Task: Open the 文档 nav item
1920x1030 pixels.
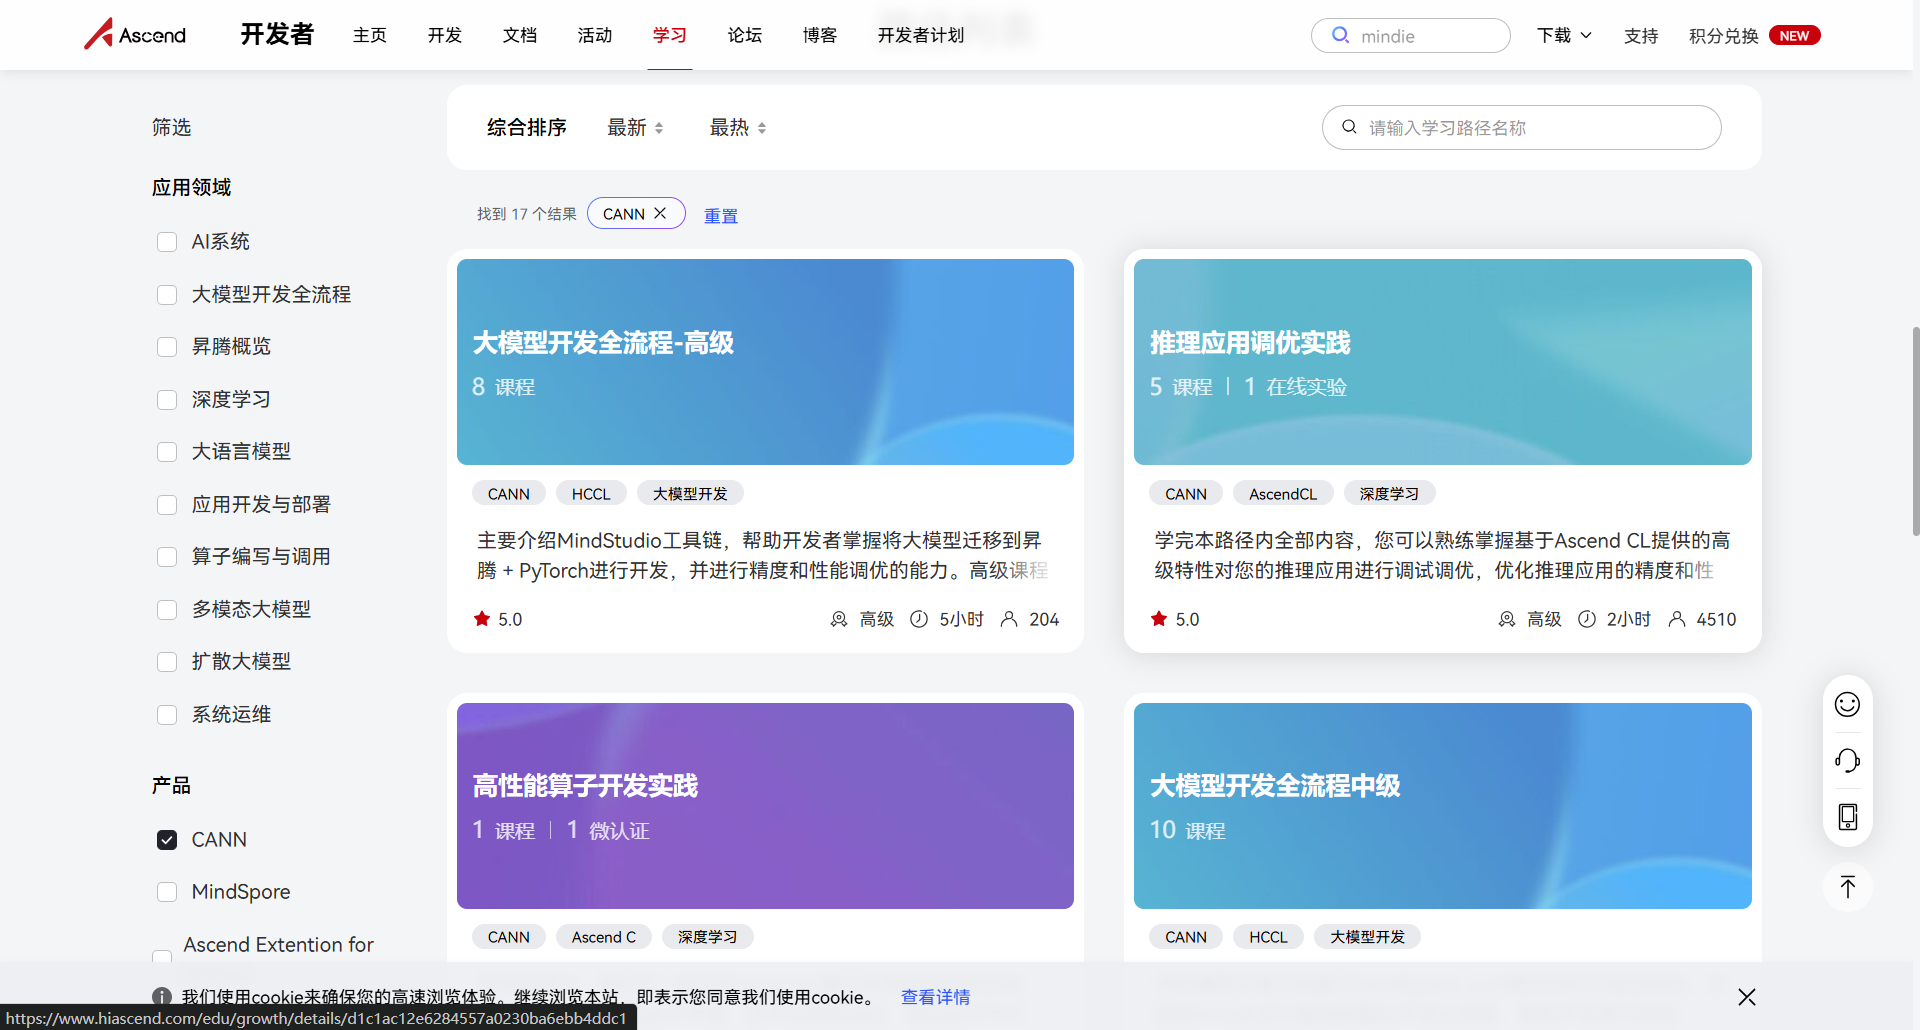Action: click(520, 35)
